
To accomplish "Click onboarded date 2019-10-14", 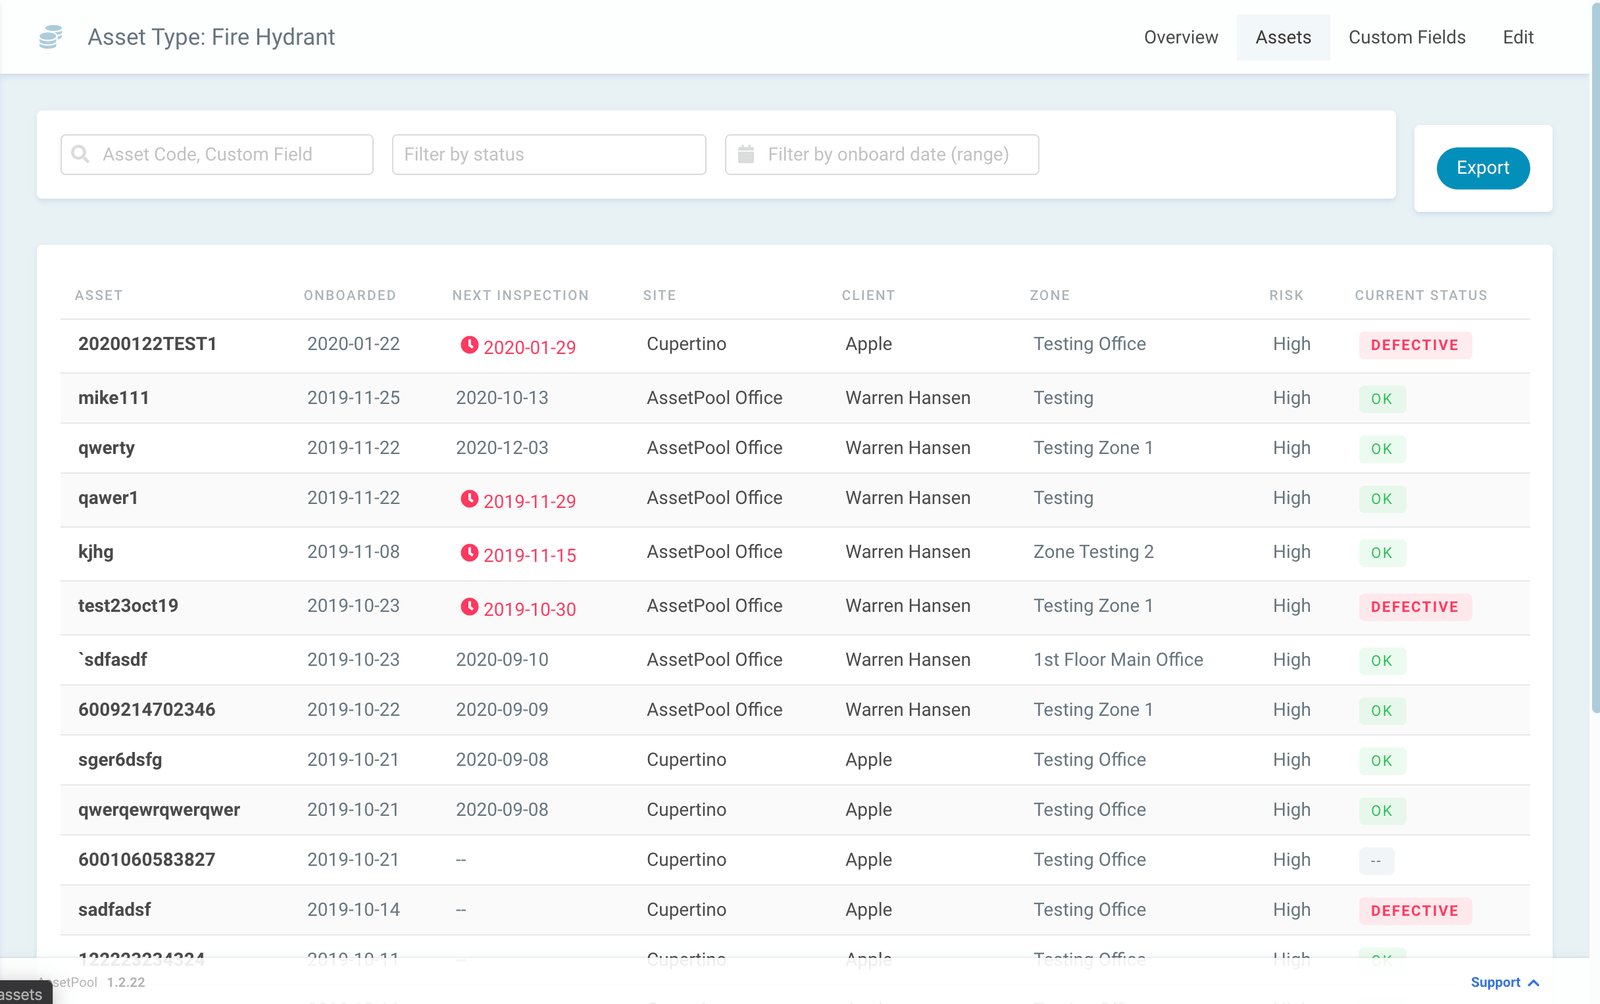I will pos(353,910).
